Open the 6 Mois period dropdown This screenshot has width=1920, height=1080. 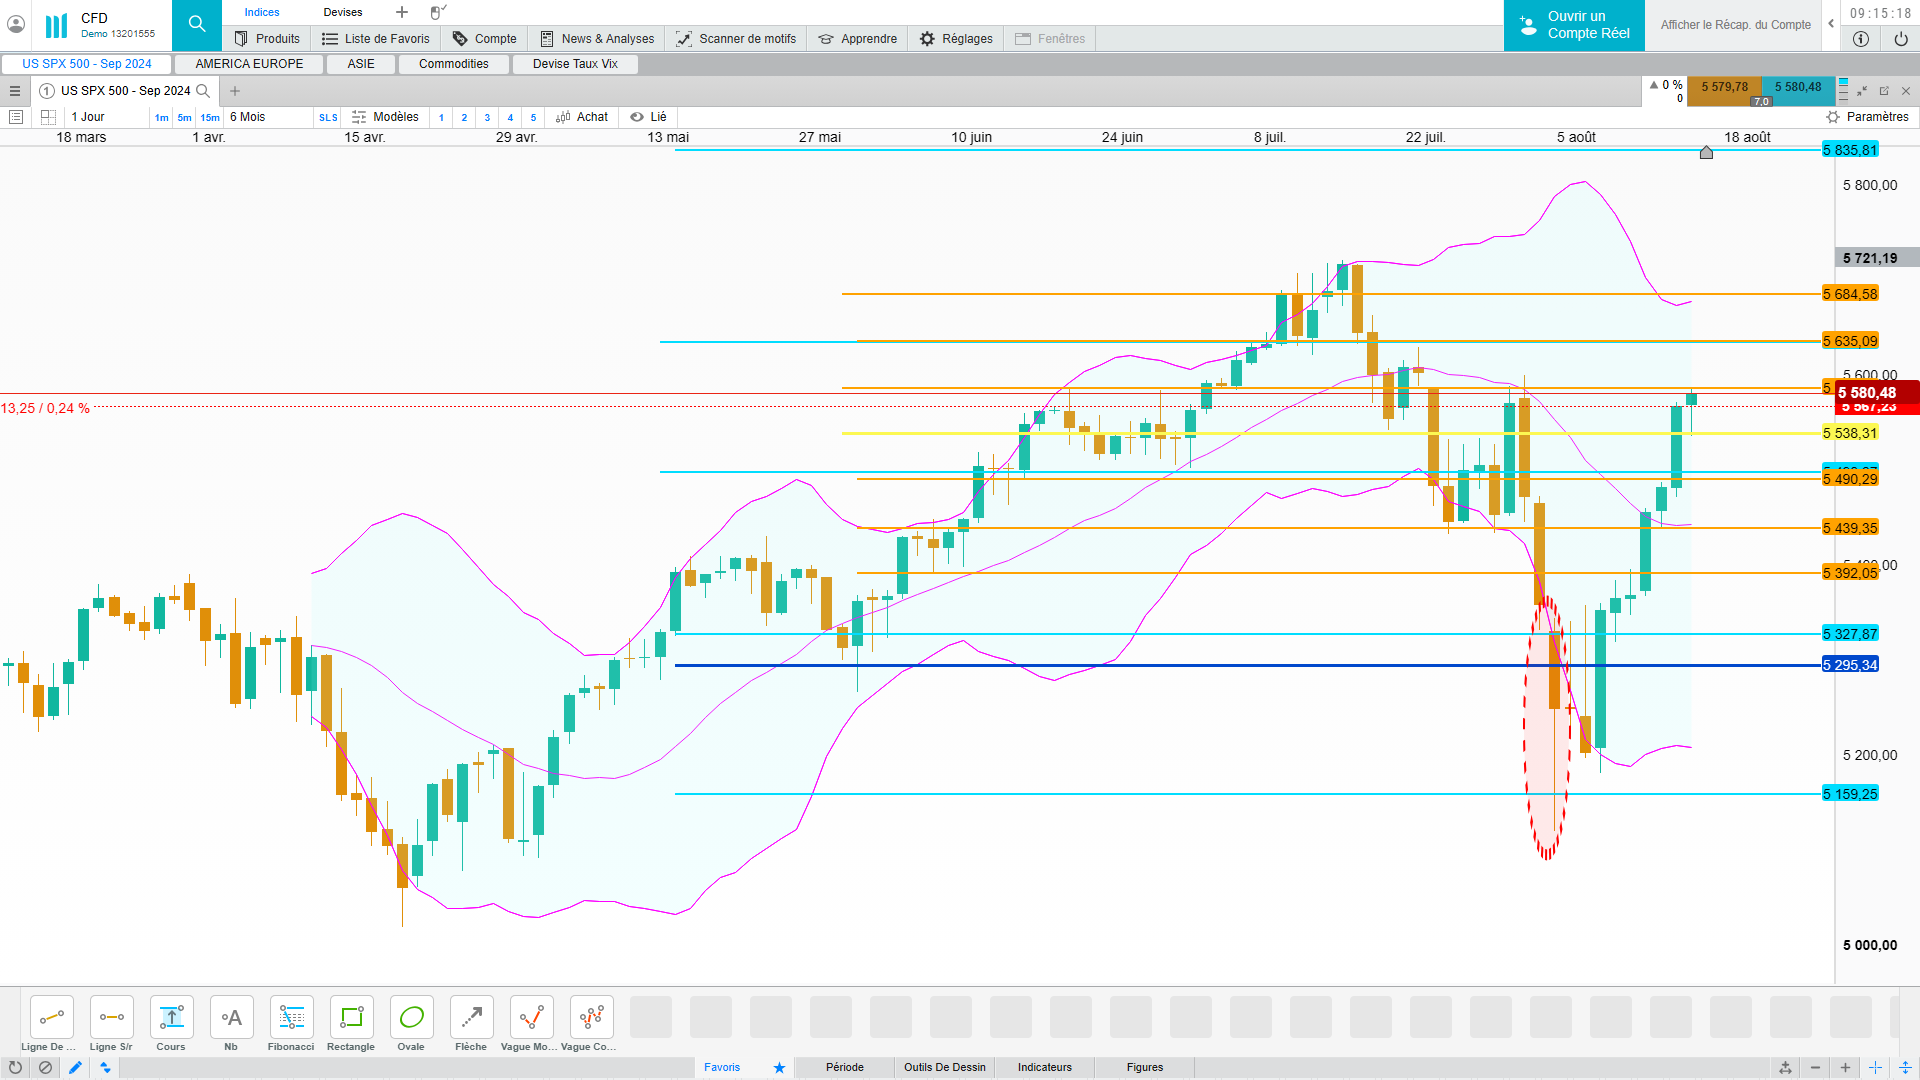pyautogui.click(x=248, y=117)
